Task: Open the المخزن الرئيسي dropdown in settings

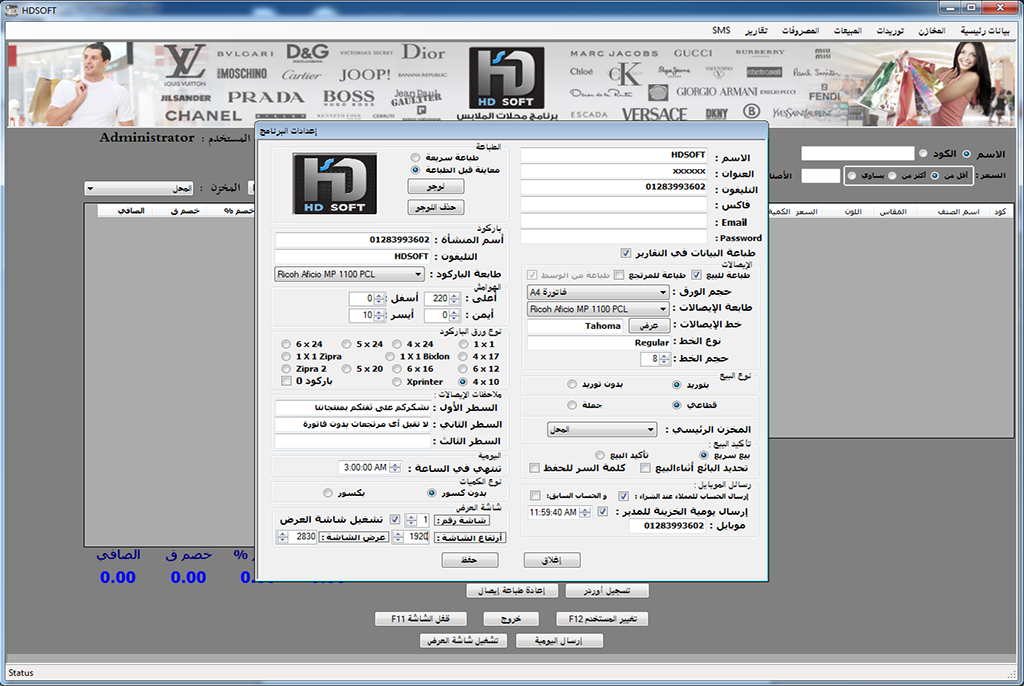Action: click(x=601, y=429)
